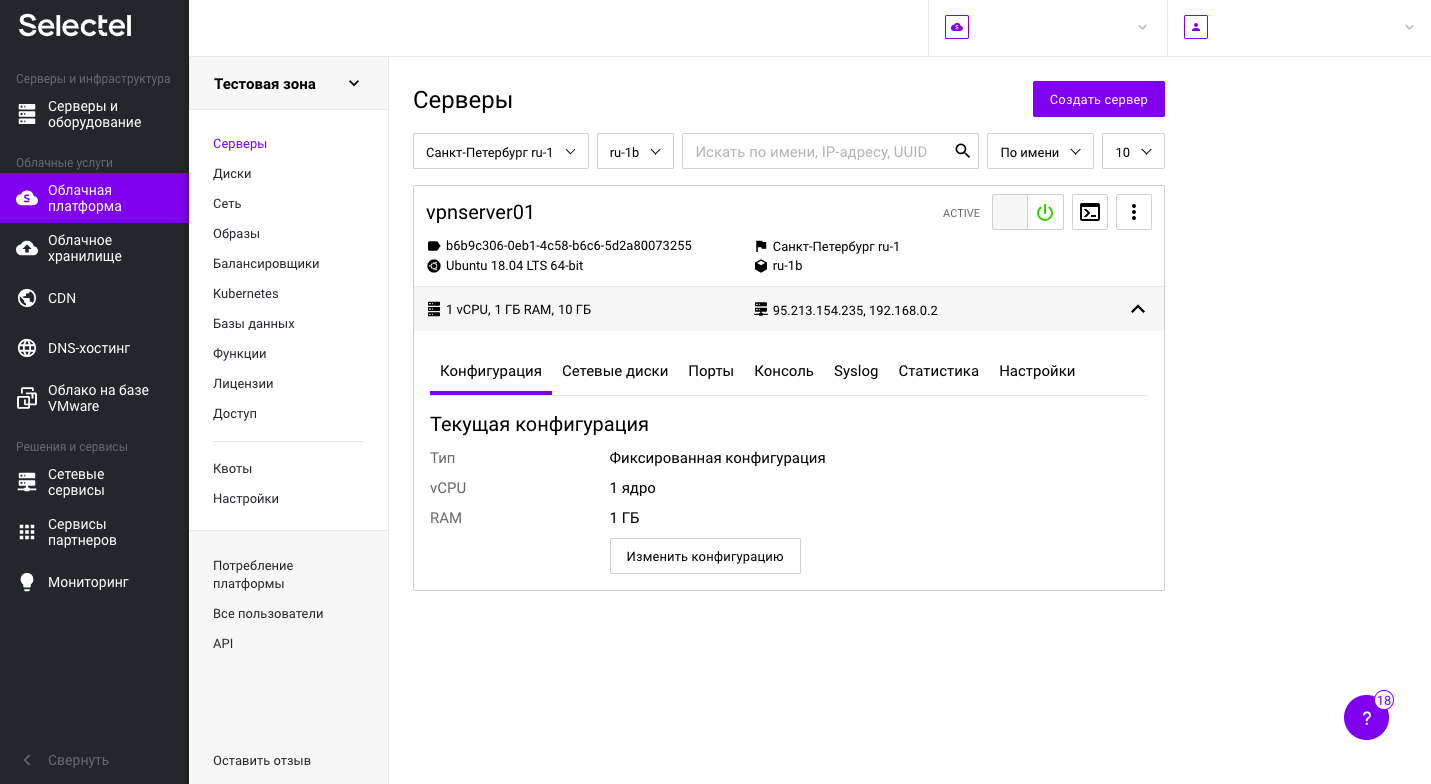Click the Создать сервер button

coord(1098,98)
